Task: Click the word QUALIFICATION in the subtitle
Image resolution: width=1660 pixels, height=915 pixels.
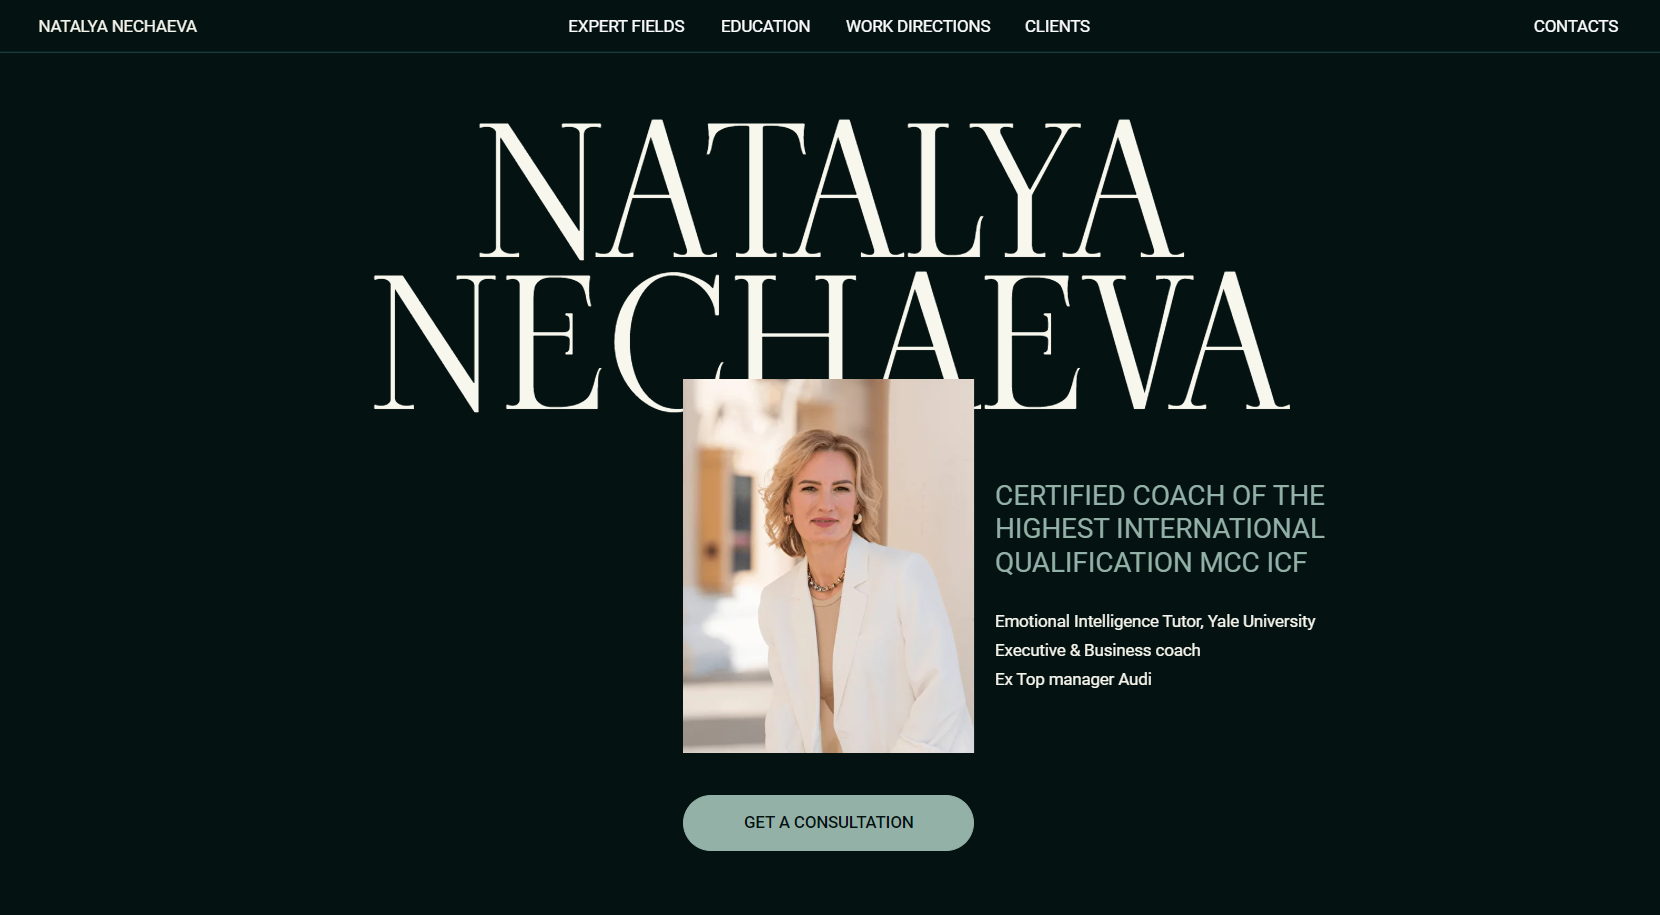Action: [x=1093, y=562]
